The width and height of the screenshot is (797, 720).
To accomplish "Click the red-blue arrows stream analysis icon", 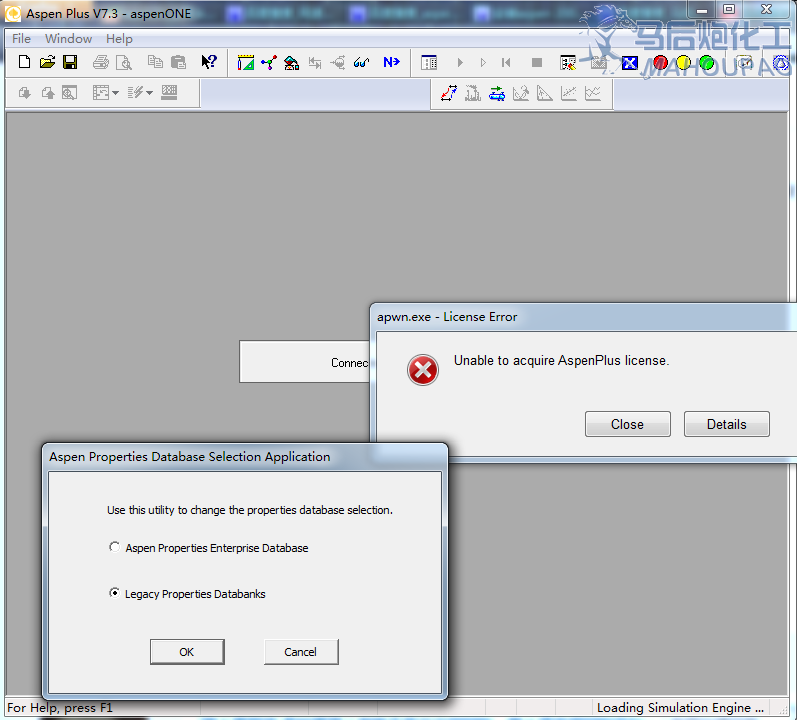I will 449,93.
